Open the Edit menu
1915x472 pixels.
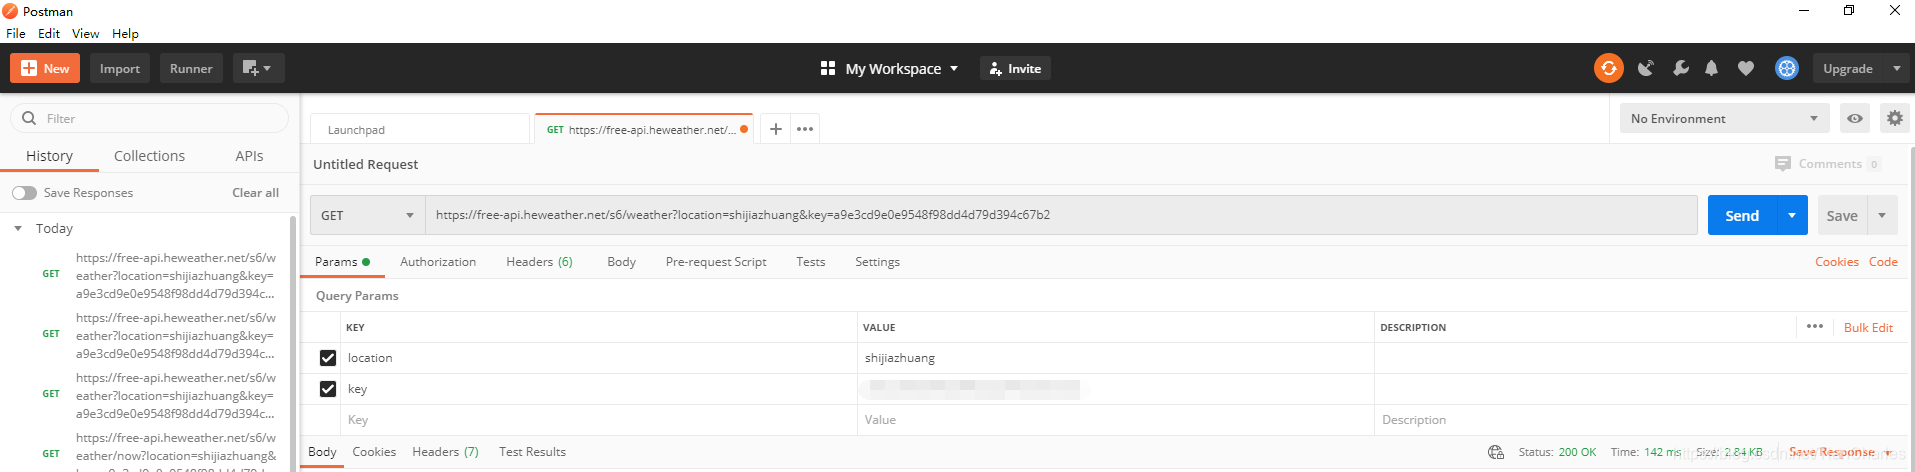click(49, 33)
